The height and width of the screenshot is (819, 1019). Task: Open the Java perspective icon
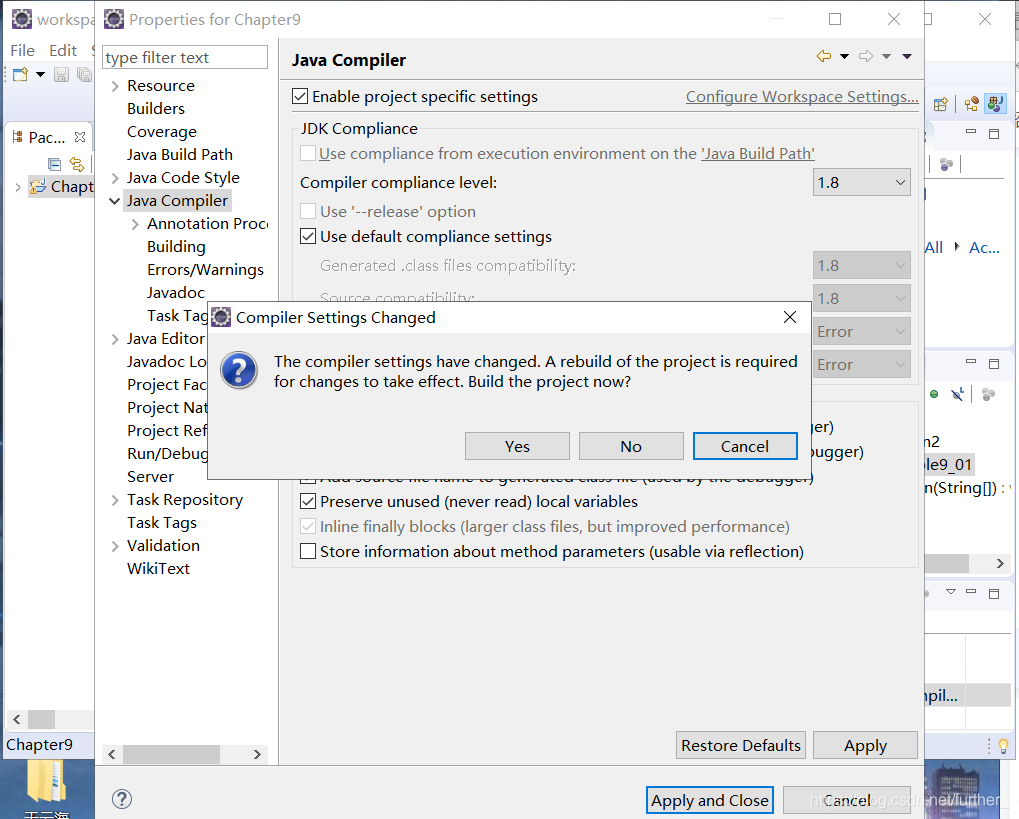pos(994,103)
